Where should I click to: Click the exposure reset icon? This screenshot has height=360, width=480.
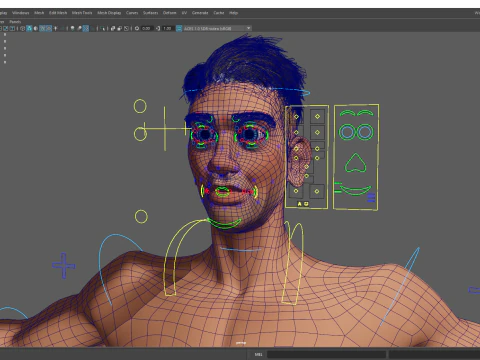pyautogui.click(x=137, y=28)
